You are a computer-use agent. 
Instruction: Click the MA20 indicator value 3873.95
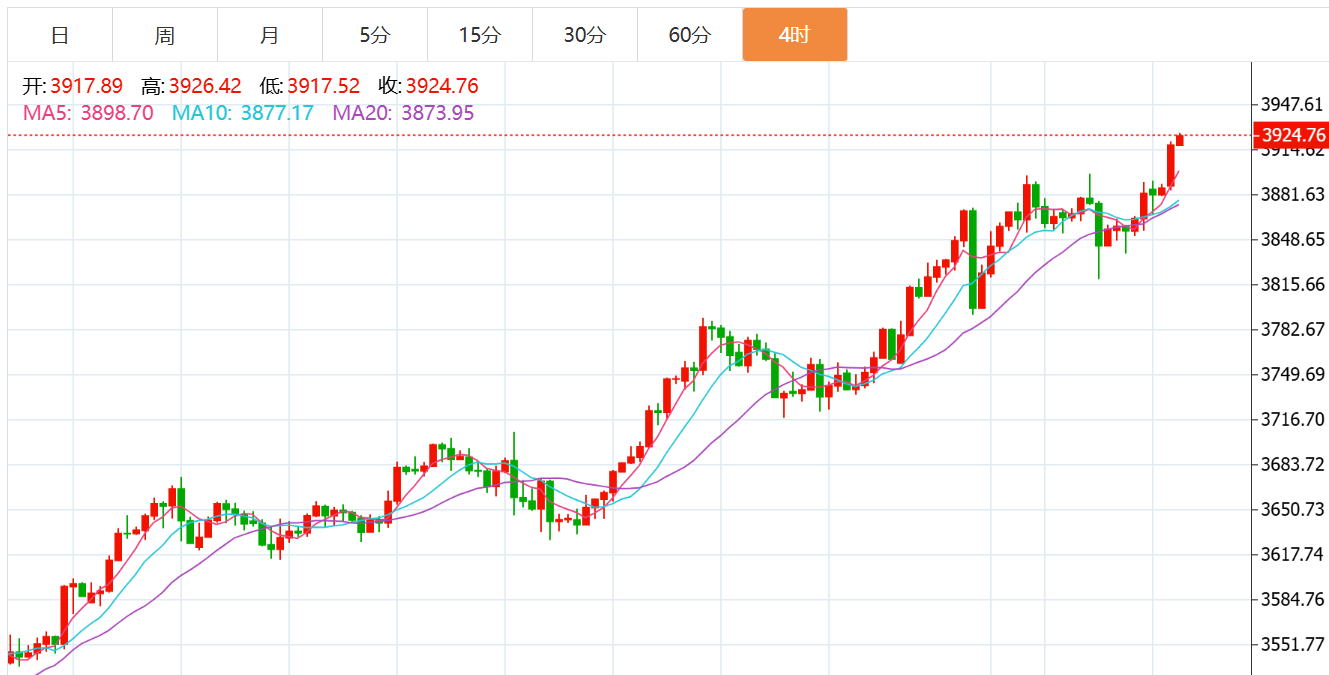437,113
